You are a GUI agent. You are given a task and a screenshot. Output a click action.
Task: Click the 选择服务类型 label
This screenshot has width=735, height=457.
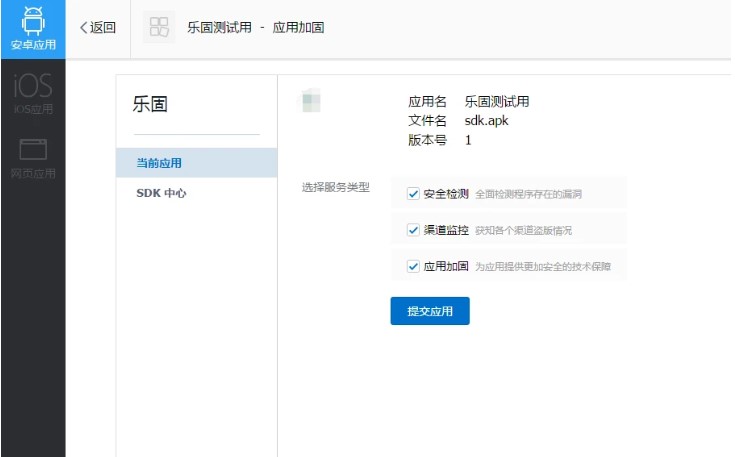(x=335, y=187)
